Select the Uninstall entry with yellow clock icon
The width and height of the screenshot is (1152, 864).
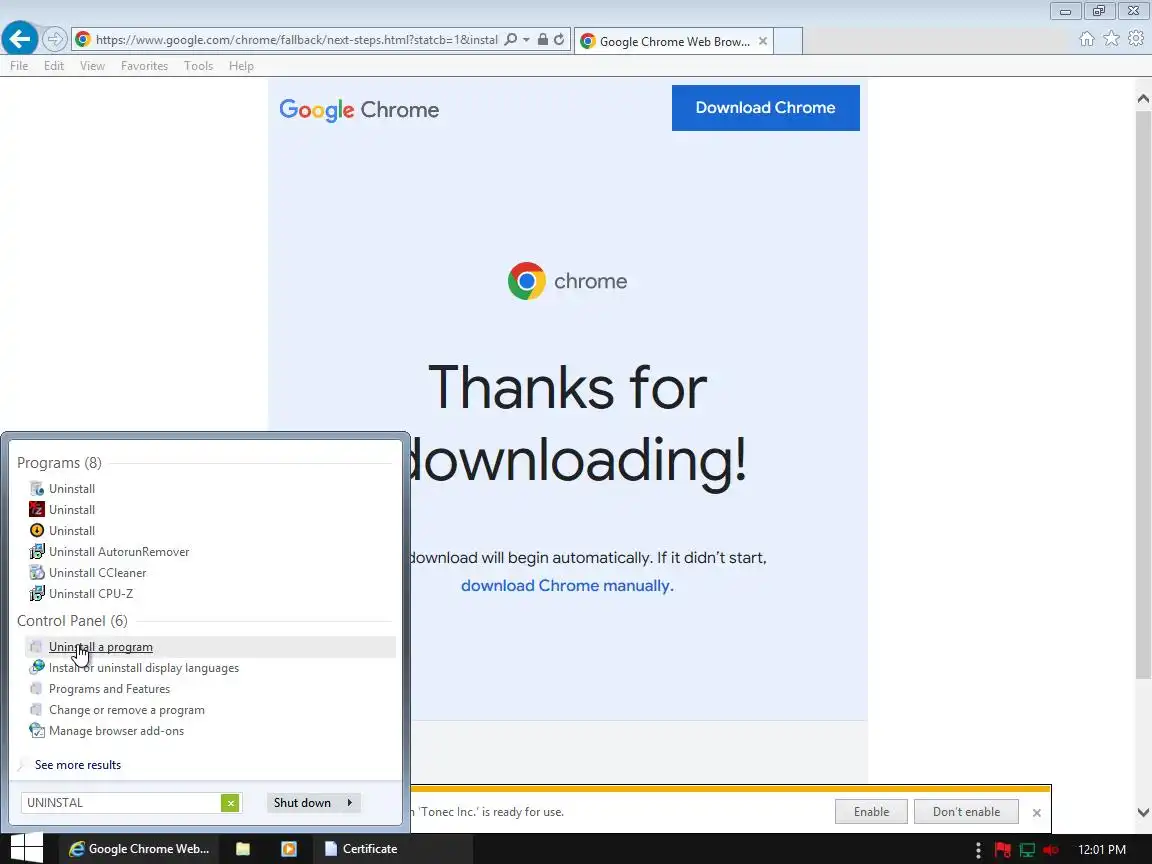point(72,530)
